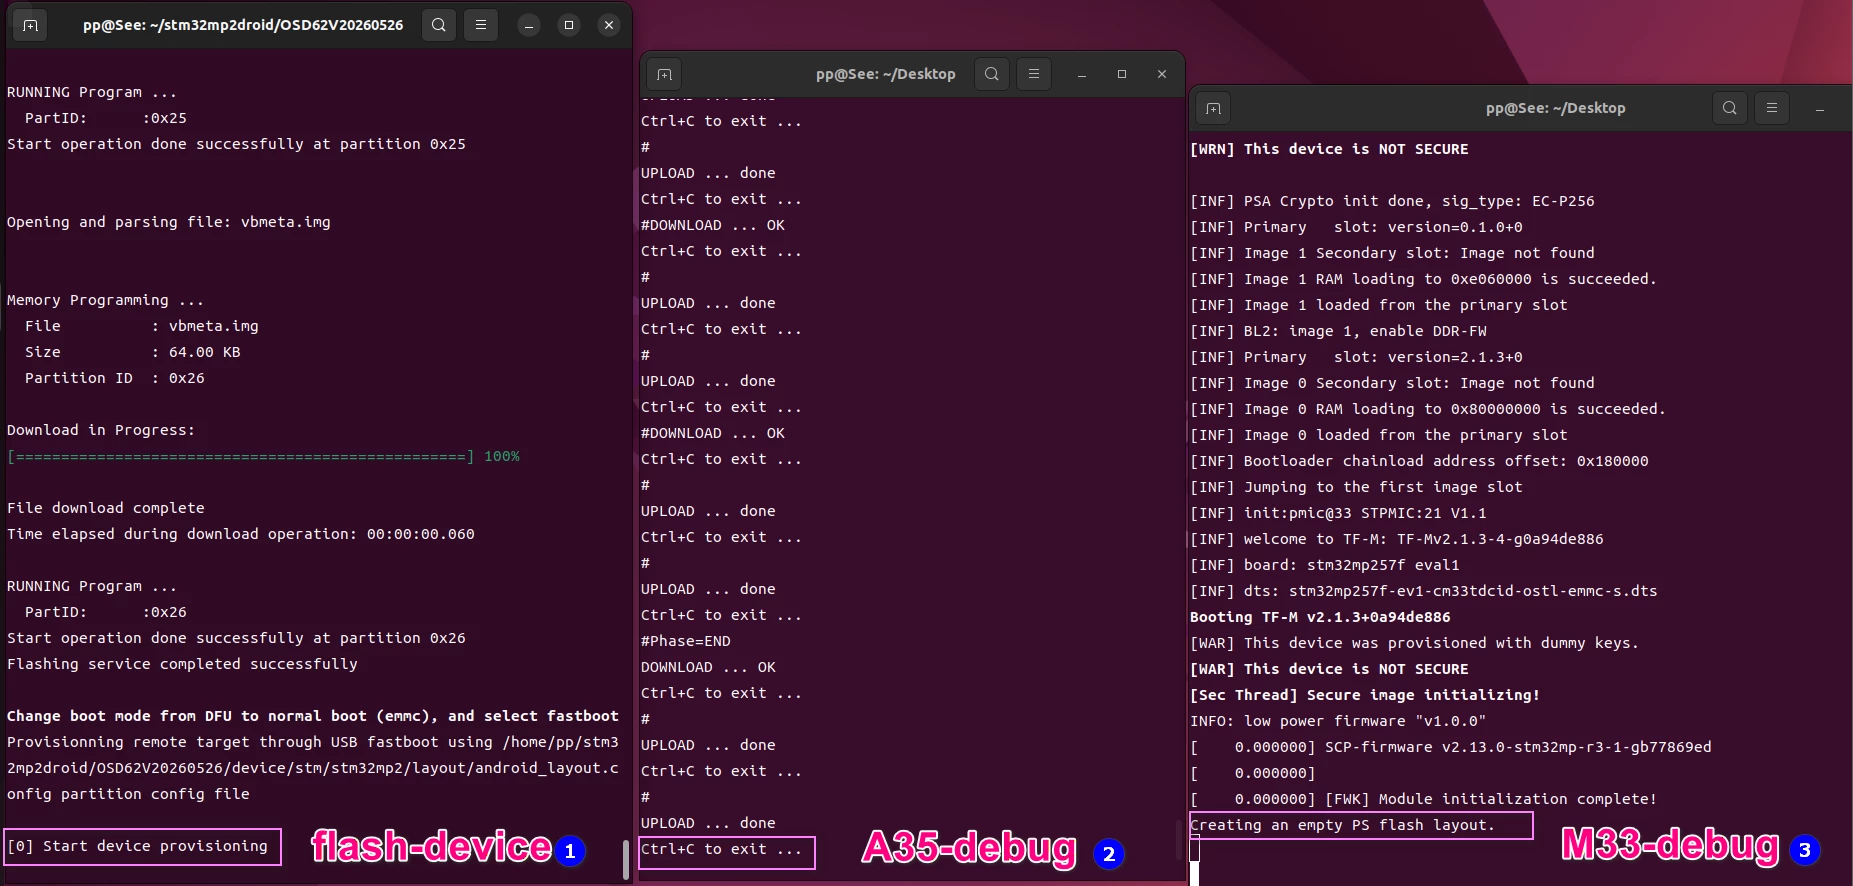
Task: Open hamburger menu in OSD62V20260526 terminal
Action: point(481,25)
